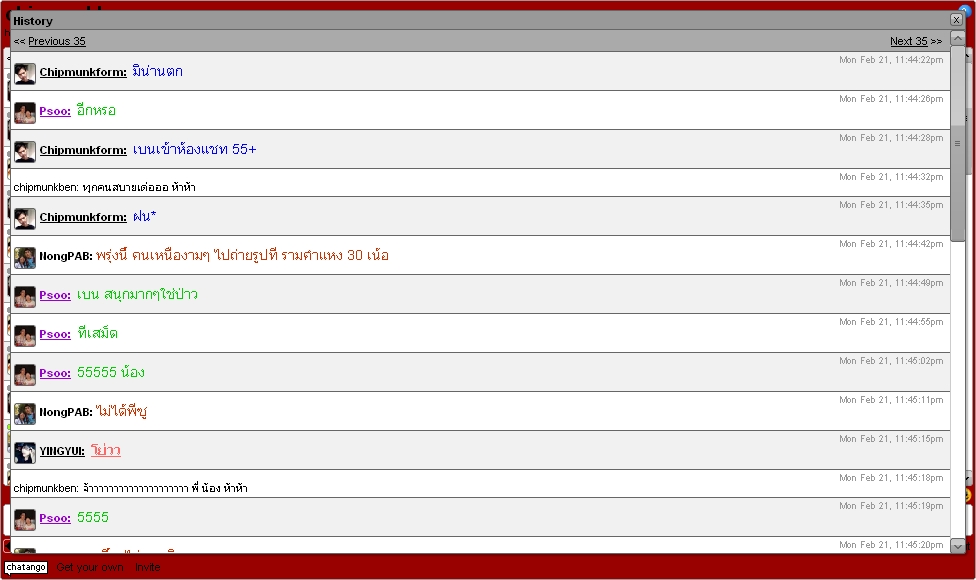Click the history scrollbar down arrow
Screen dimensions: 976x580
point(958,546)
